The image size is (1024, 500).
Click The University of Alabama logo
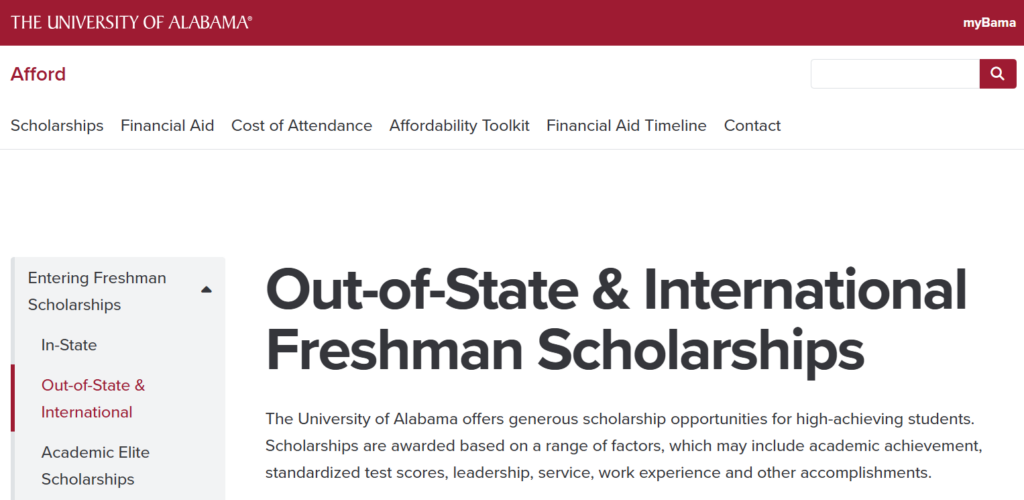click(x=131, y=22)
